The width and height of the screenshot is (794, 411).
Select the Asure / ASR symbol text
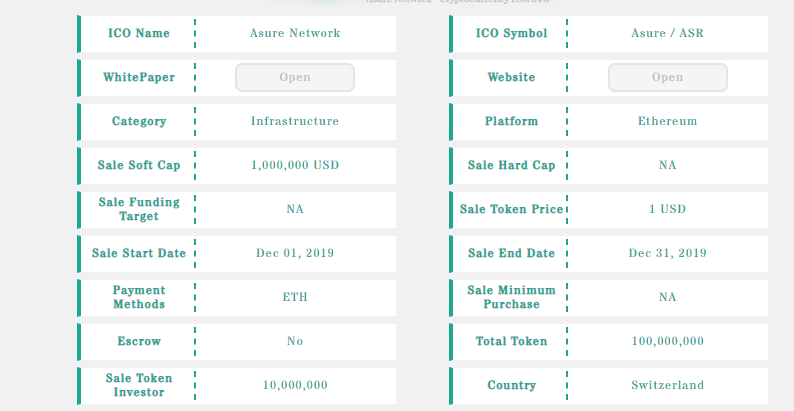coord(667,33)
